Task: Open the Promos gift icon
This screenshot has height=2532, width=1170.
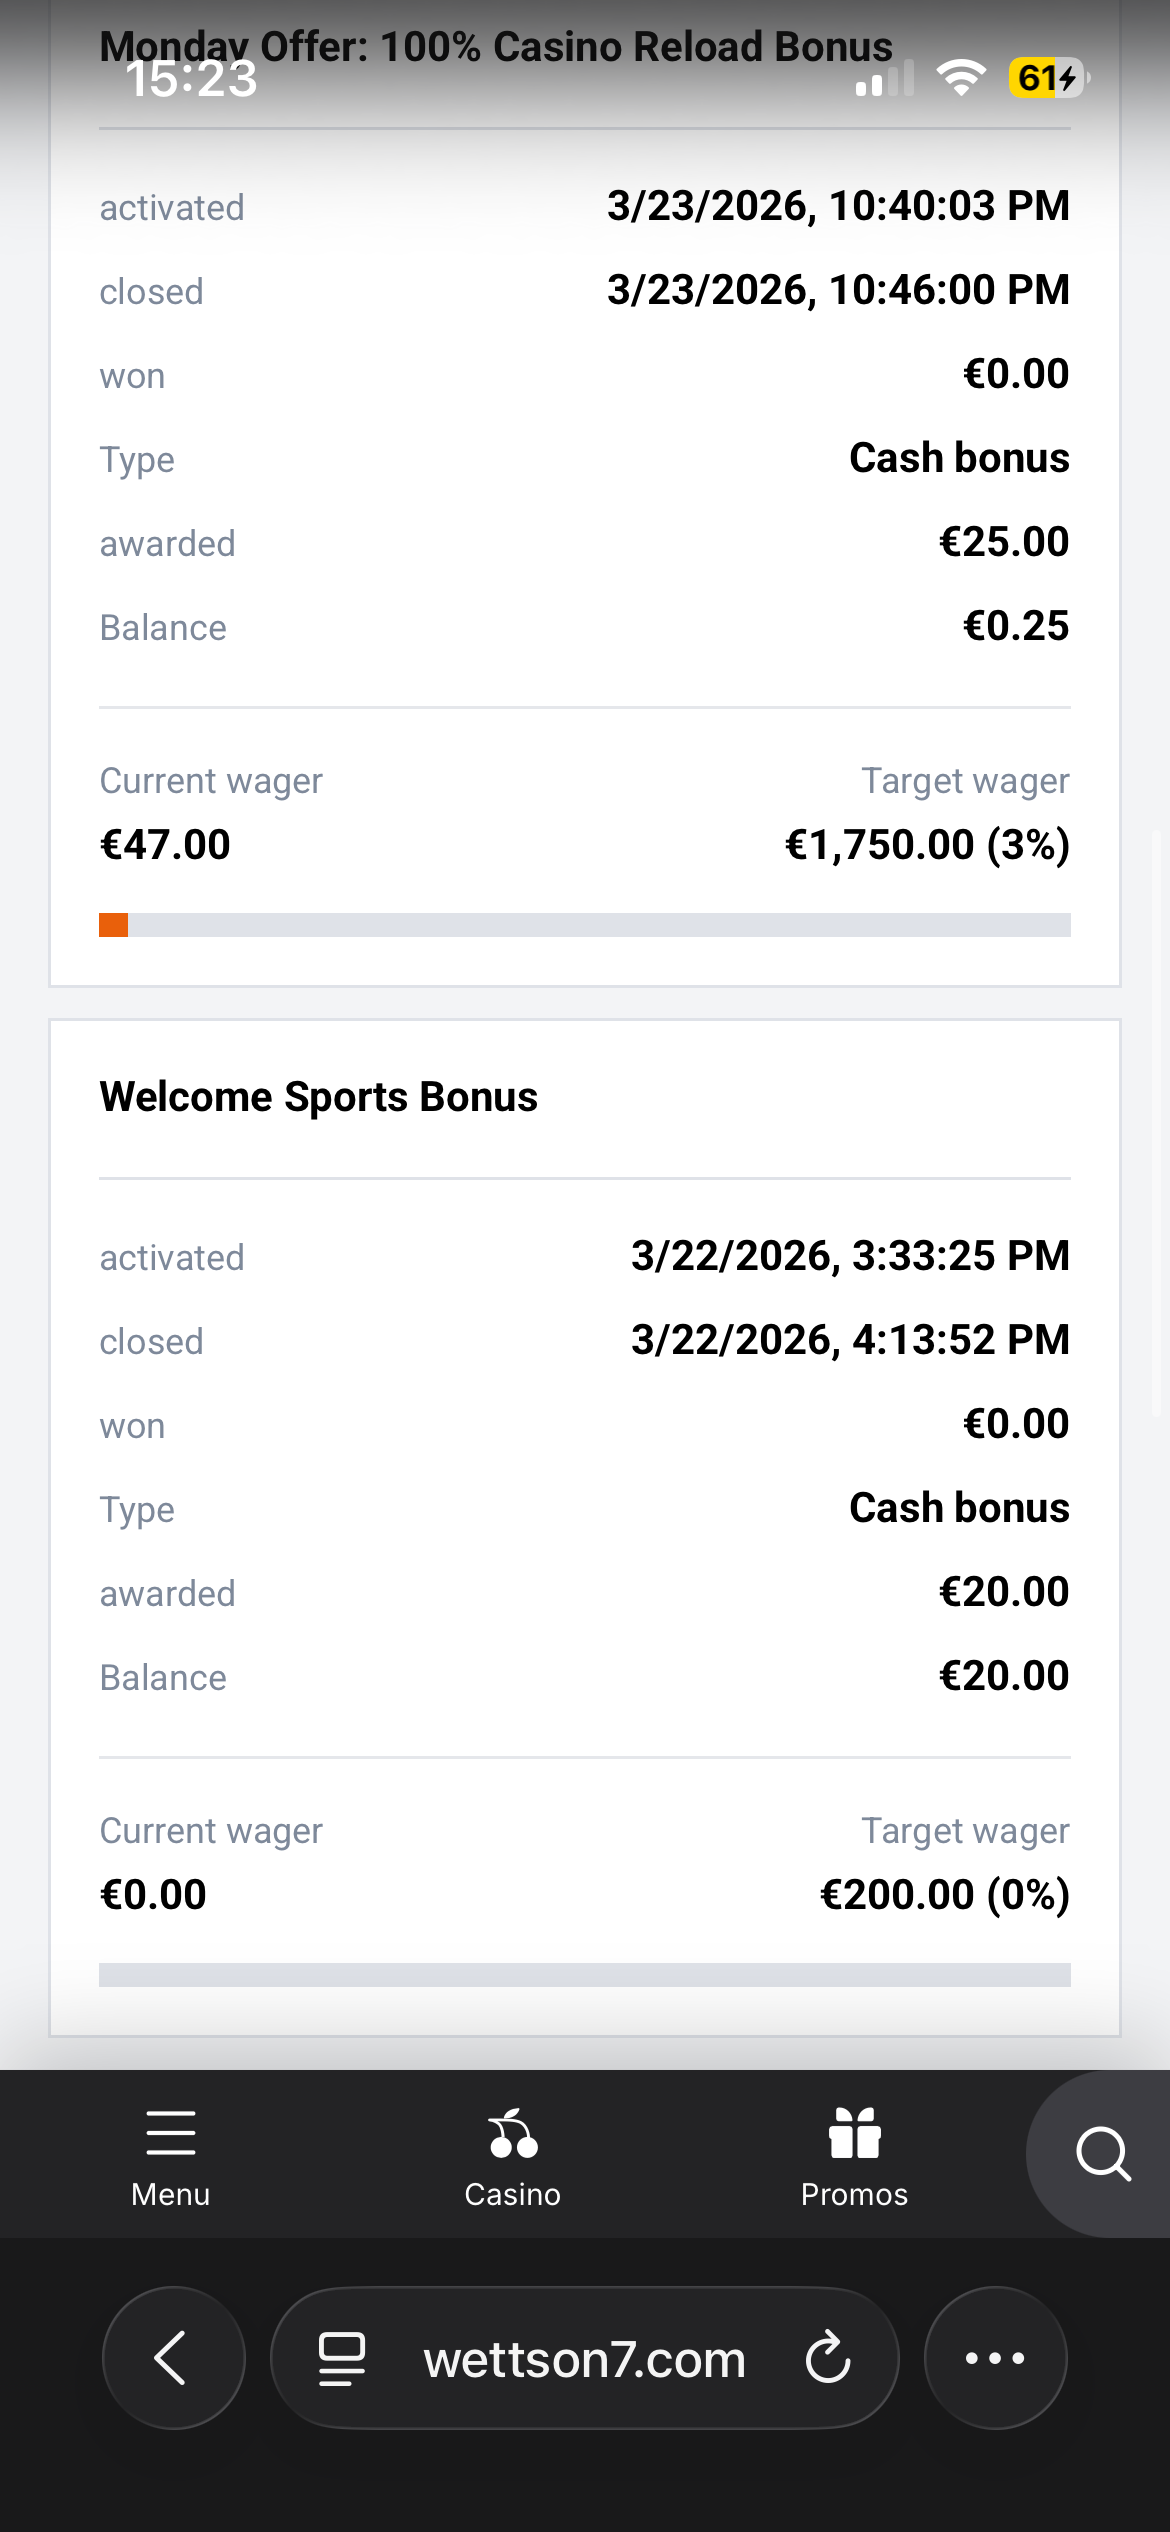Action: (854, 2133)
